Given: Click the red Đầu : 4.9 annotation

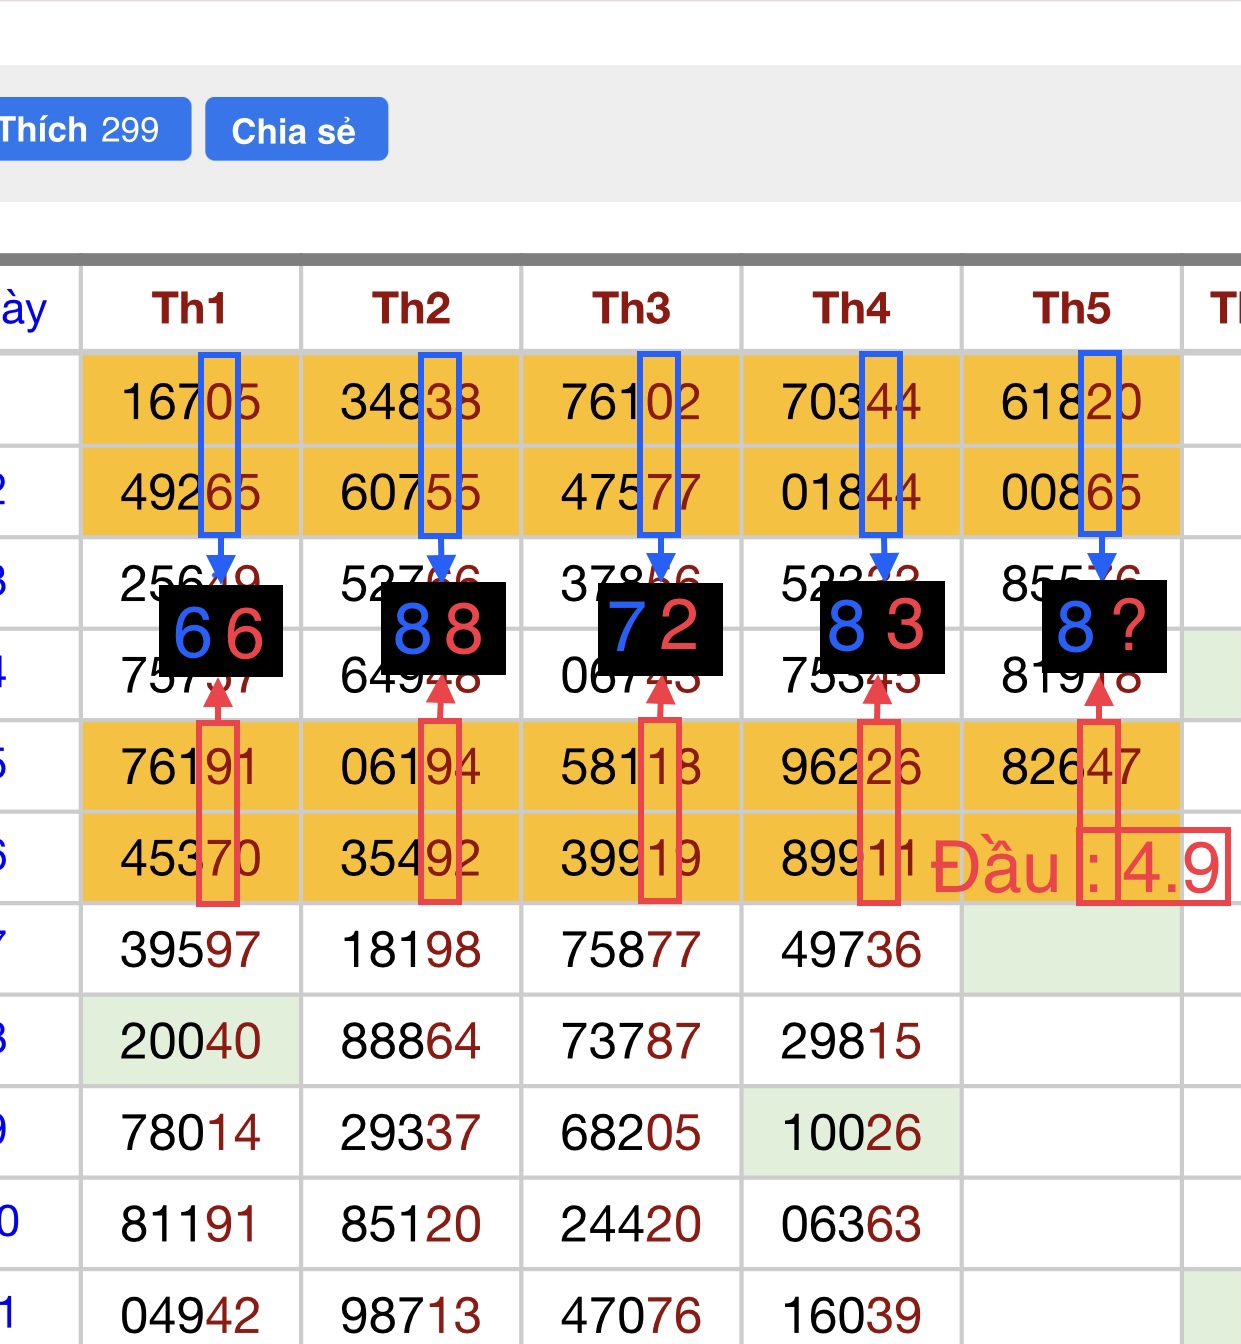Looking at the screenshot, I should click(x=1078, y=866).
